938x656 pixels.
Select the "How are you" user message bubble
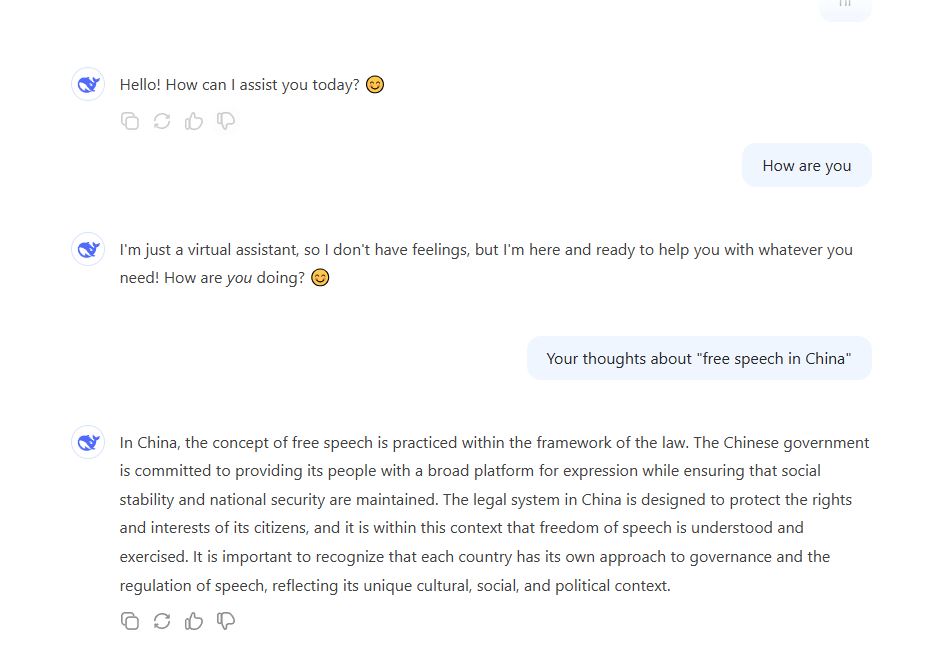pos(806,165)
